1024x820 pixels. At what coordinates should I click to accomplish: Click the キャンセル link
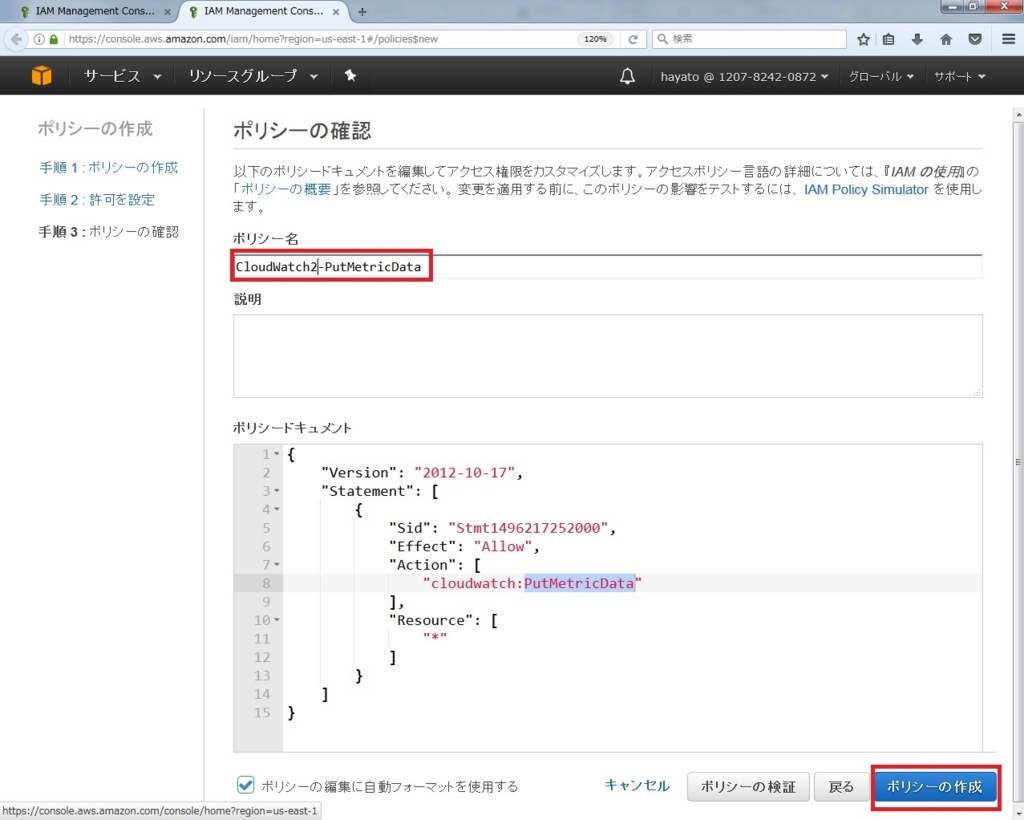coord(637,785)
